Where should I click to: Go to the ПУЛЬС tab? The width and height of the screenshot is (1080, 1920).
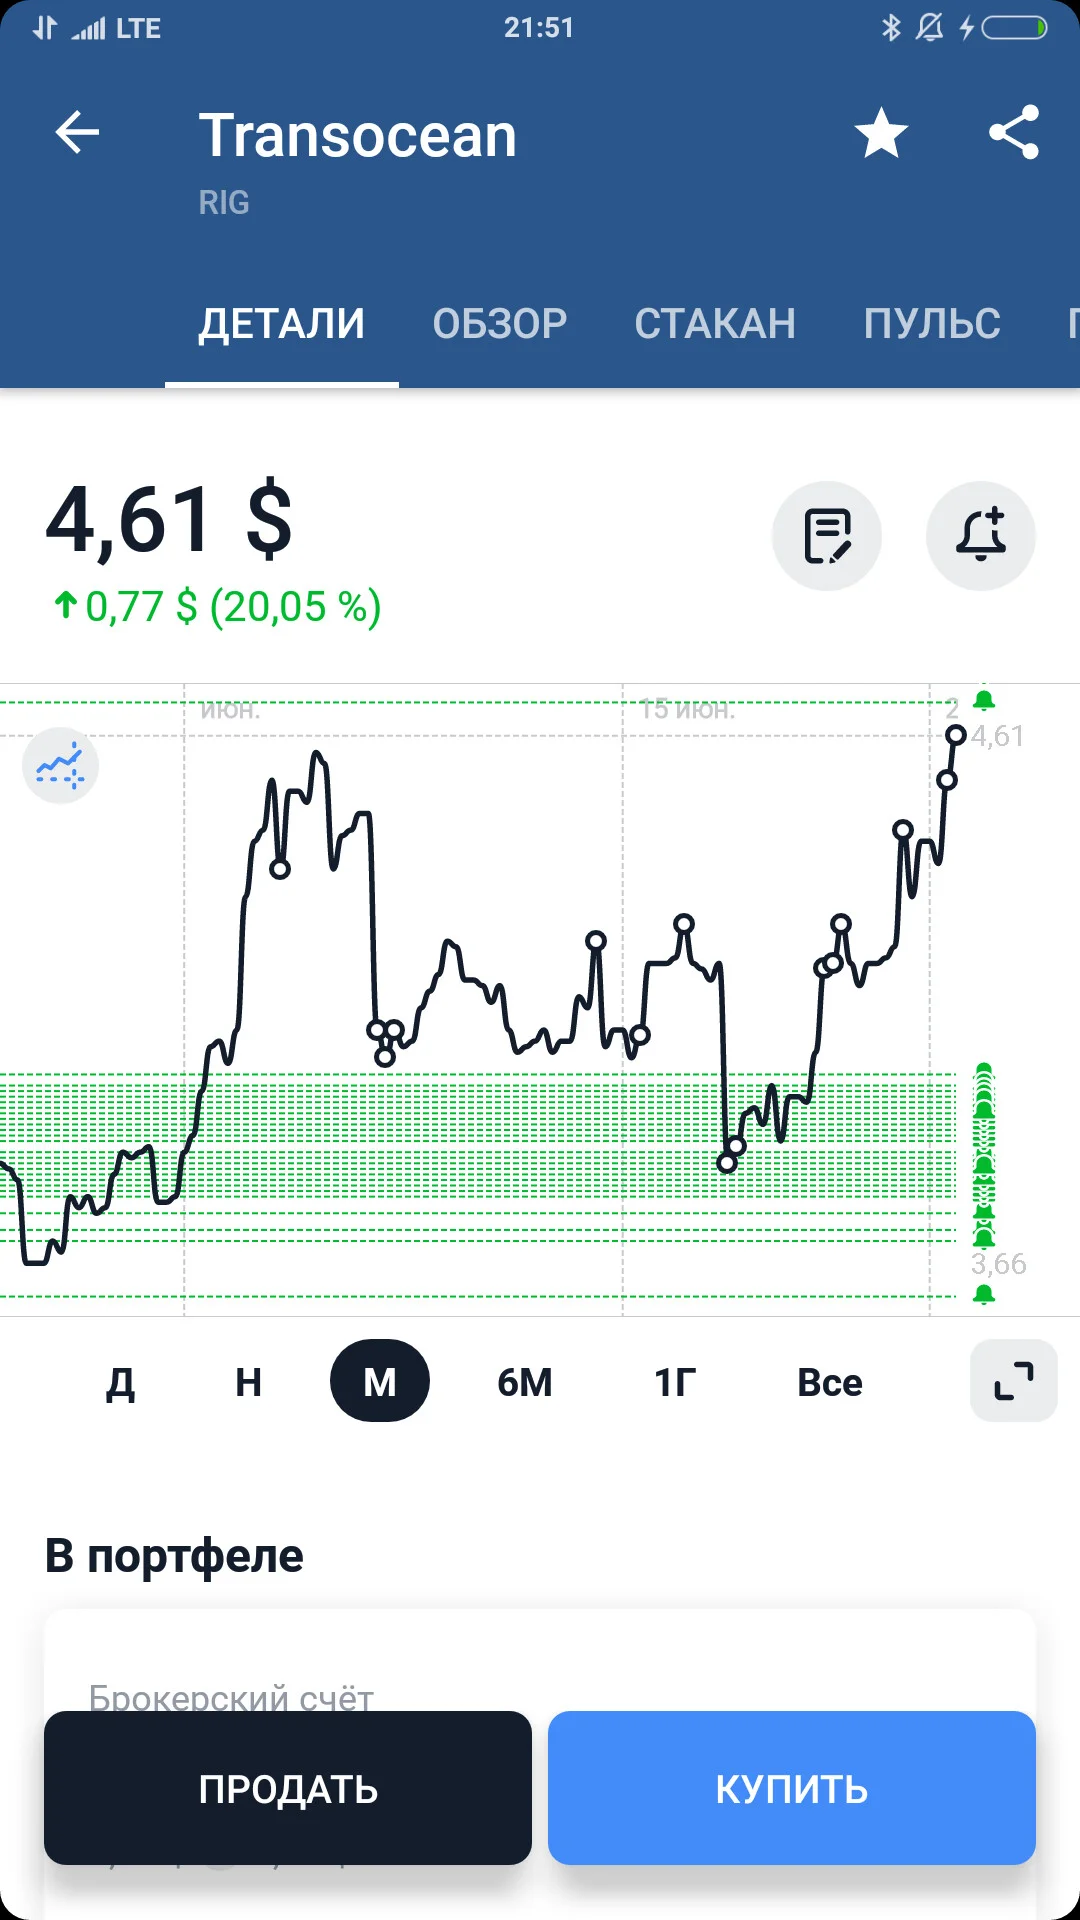(x=932, y=324)
